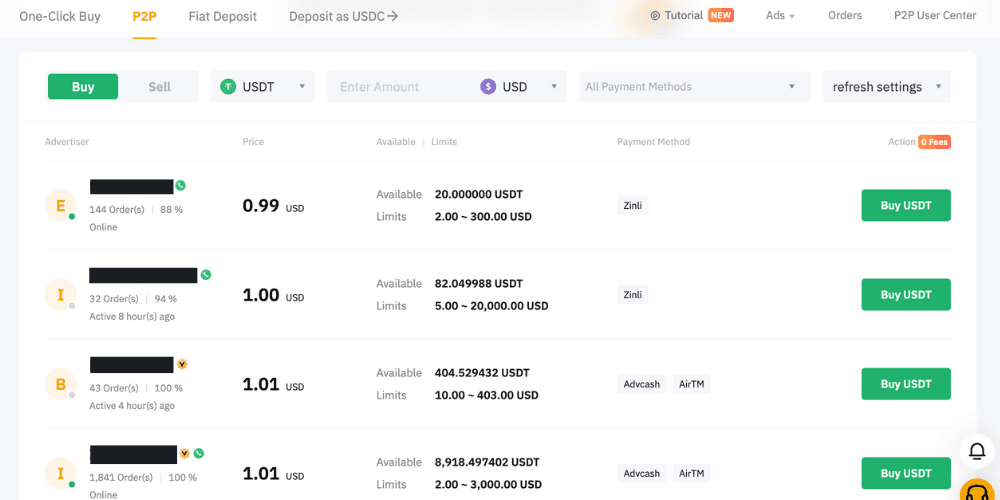Switch to Buy mode
The height and width of the screenshot is (500, 1000).
(83, 87)
